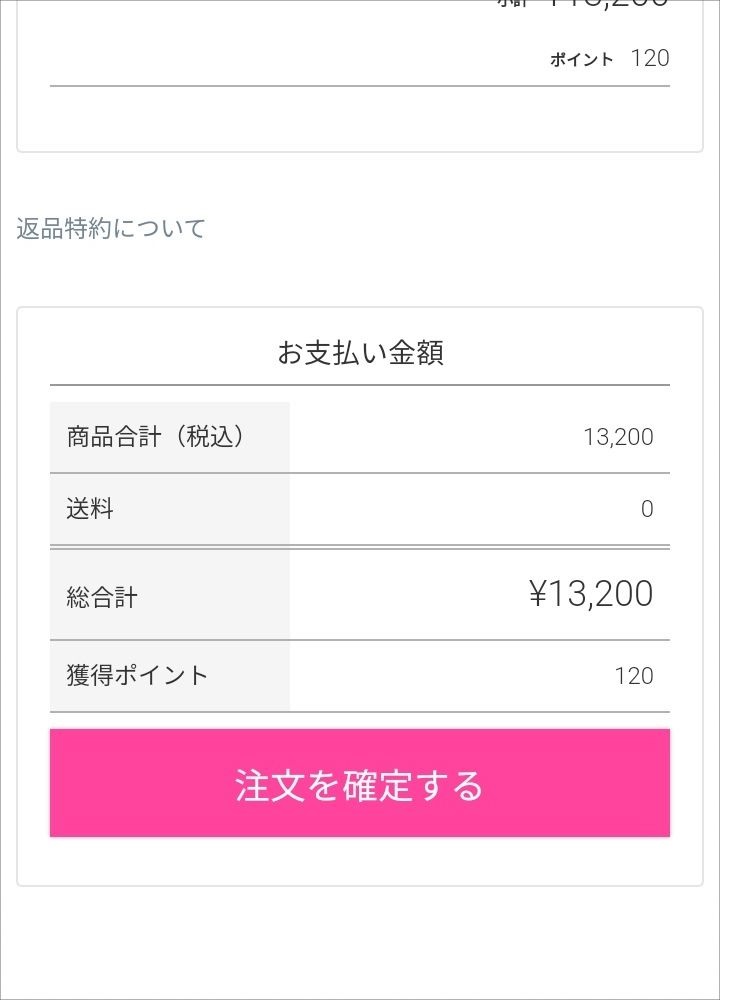Viewport: 740px width, 1000px height.
Task: Select the 120 next to bold ポイント
Action: [x=650, y=58]
